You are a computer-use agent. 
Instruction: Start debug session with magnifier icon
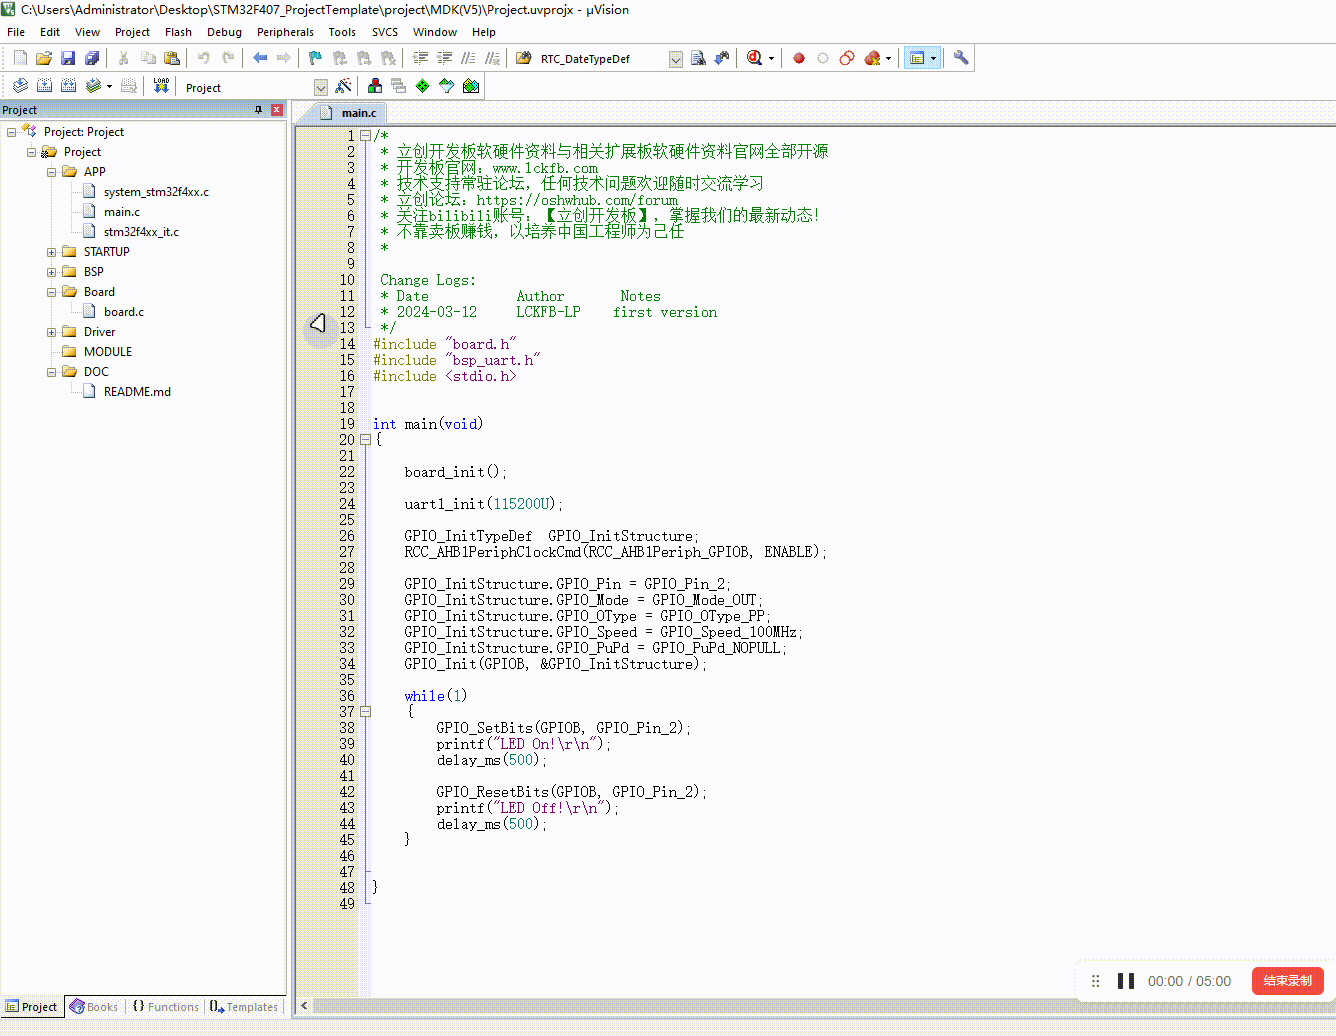point(754,58)
